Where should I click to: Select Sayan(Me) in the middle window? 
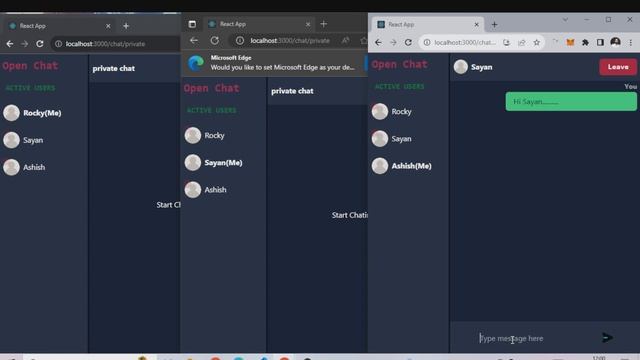pos(224,162)
